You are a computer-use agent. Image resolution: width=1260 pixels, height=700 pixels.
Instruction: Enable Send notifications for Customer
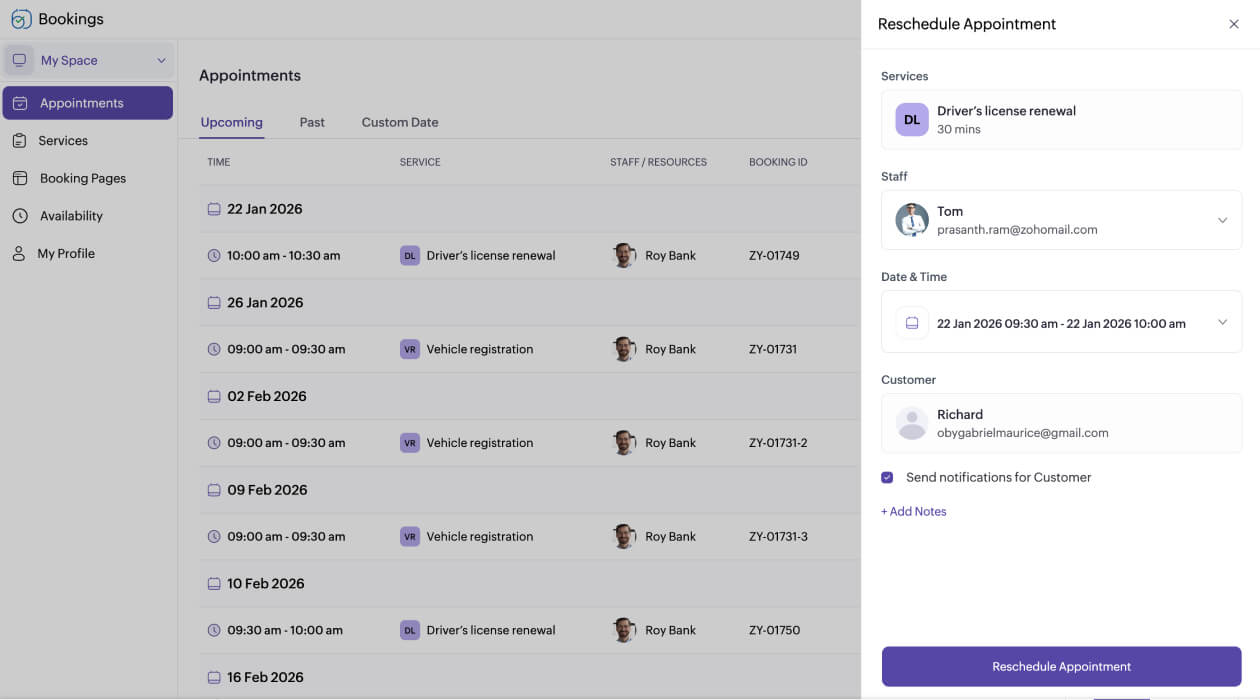click(886, 477)
